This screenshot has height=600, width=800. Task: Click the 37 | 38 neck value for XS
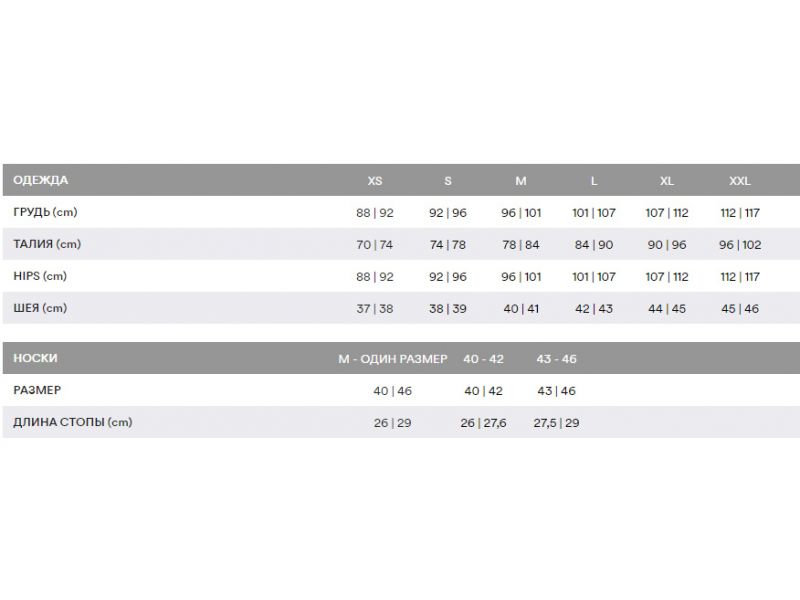(x=375, y=309)
